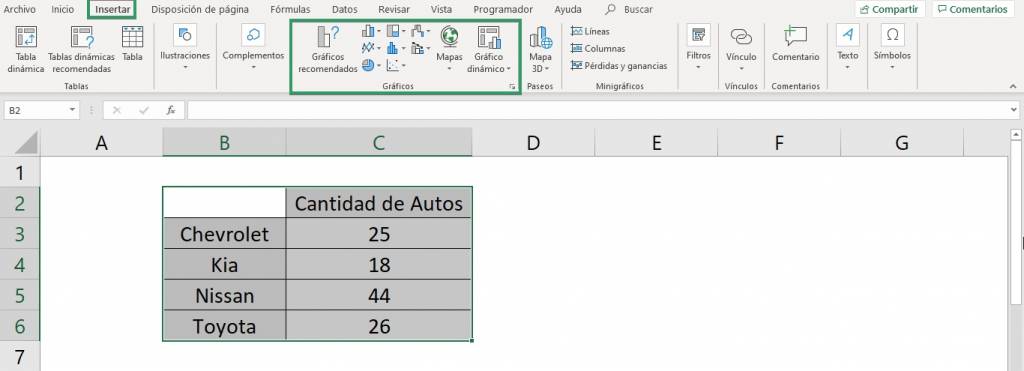Click the vertical scrollbar up arrow
Viewport: 1024px width, 371px height.
[x=1016, y=135]
